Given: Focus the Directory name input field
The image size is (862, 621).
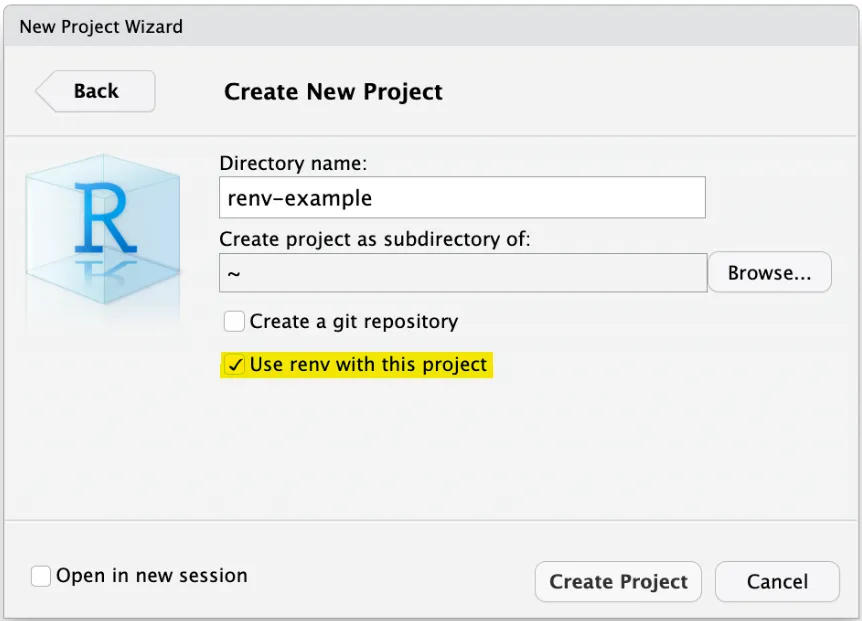Looking at the screenshot, I should (x=462, y=198).
